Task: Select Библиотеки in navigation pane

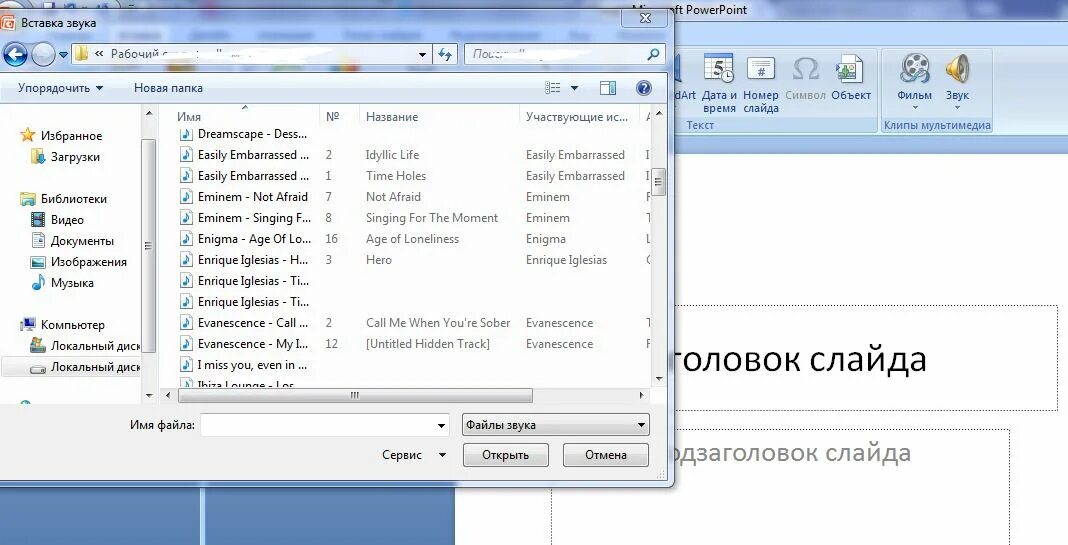Action: [73, 199]
